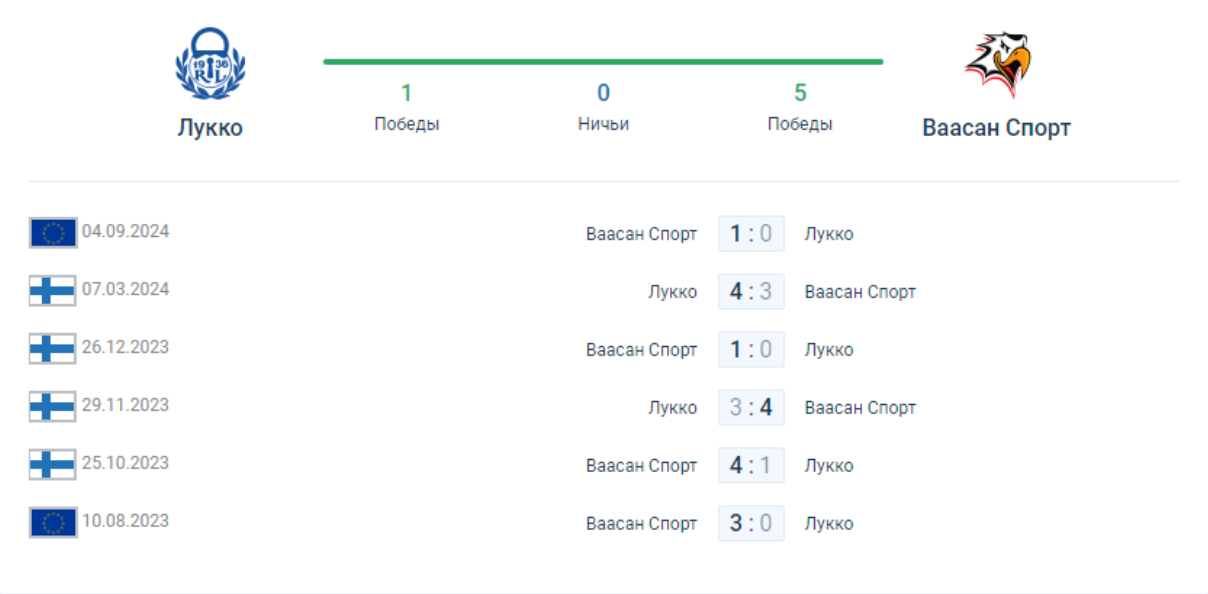Open the 3:0 score from 10.08.2023
The image size is (1208, 594).
pyautogui.click(x=751, y=524)
